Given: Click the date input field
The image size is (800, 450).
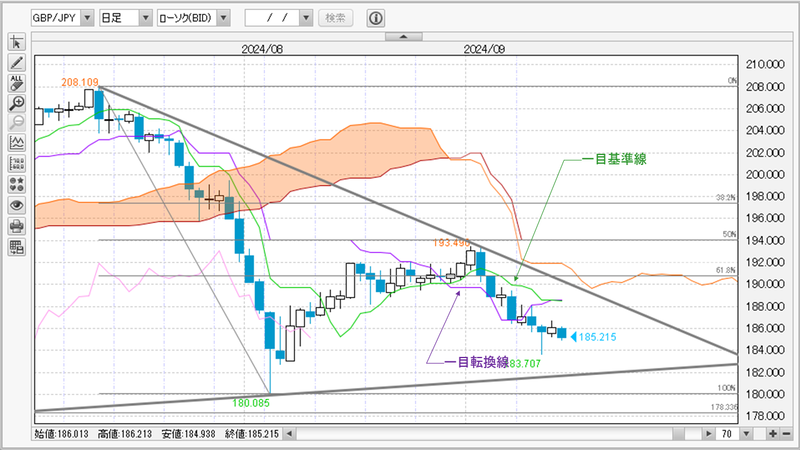Looking at the screenshot, I should coord(272,18).
